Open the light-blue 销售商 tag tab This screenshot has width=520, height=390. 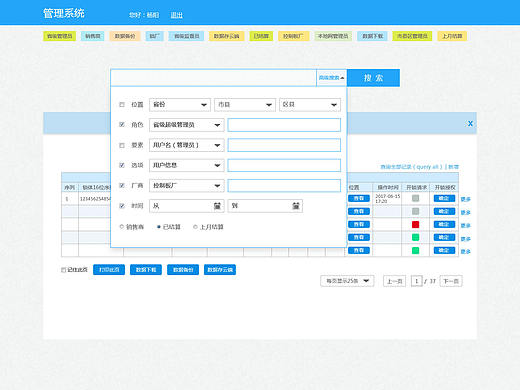click(93, 36)
